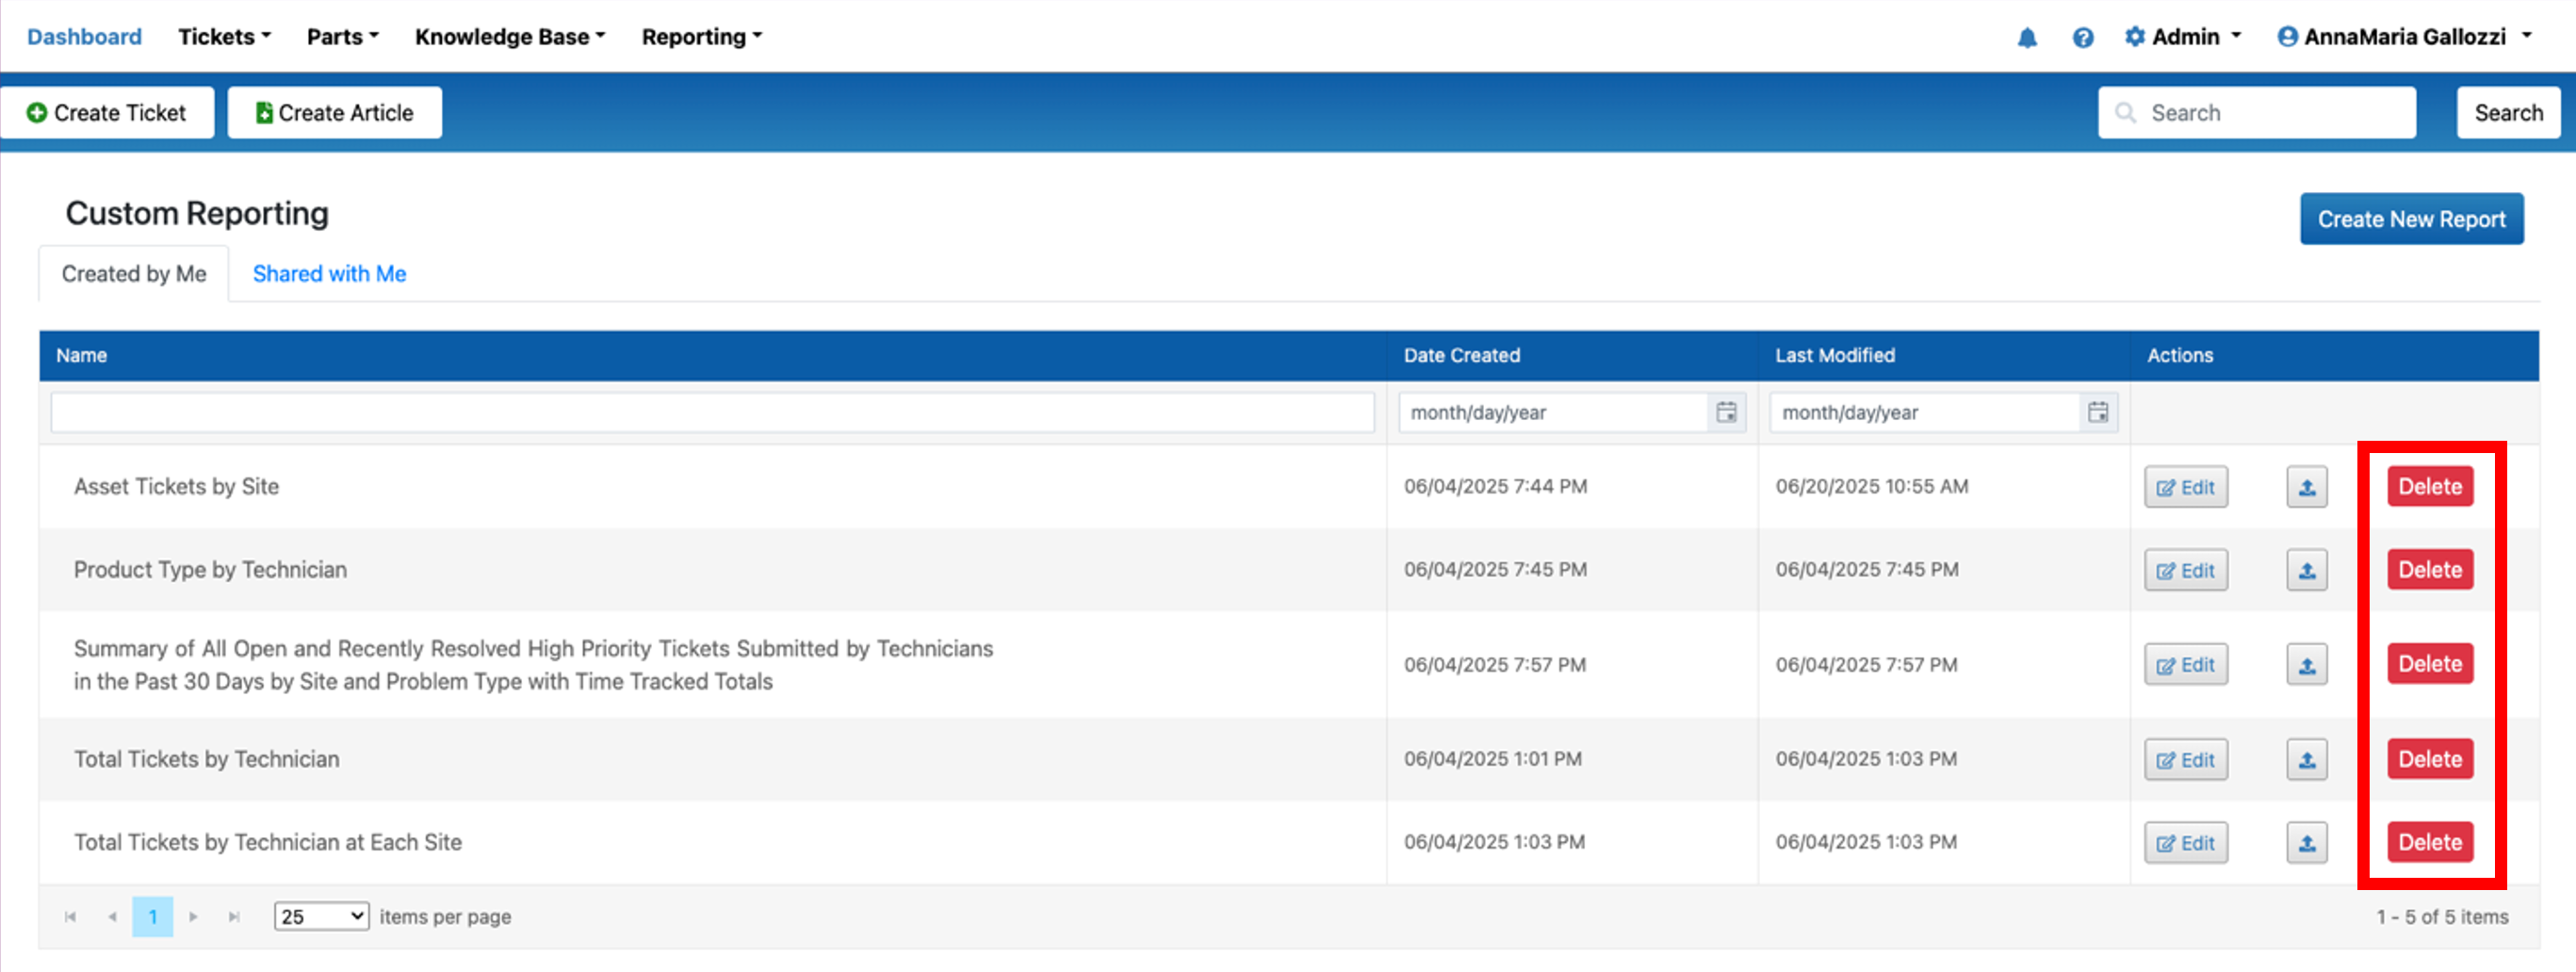Open AnnaMaria Gallozzi account menu
The image size is (2576, 972).
[2404, 37]
